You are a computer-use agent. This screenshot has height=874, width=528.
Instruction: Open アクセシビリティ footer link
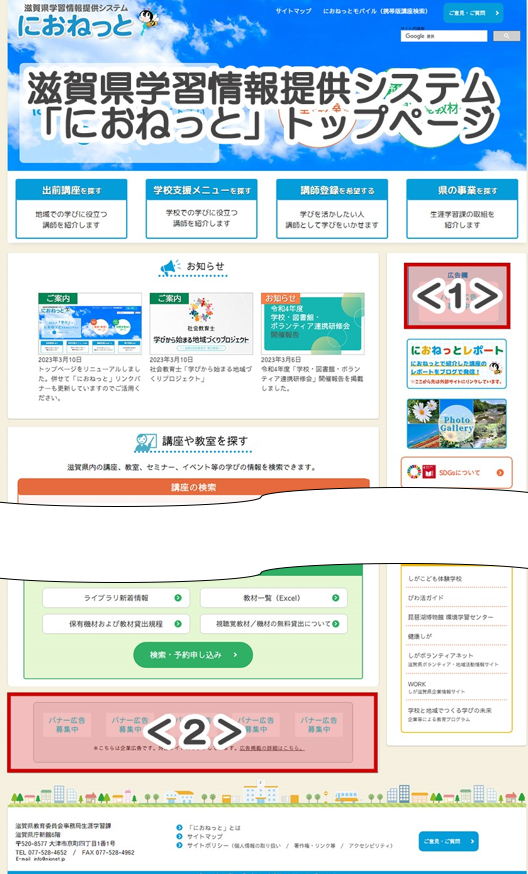point(370,846)
